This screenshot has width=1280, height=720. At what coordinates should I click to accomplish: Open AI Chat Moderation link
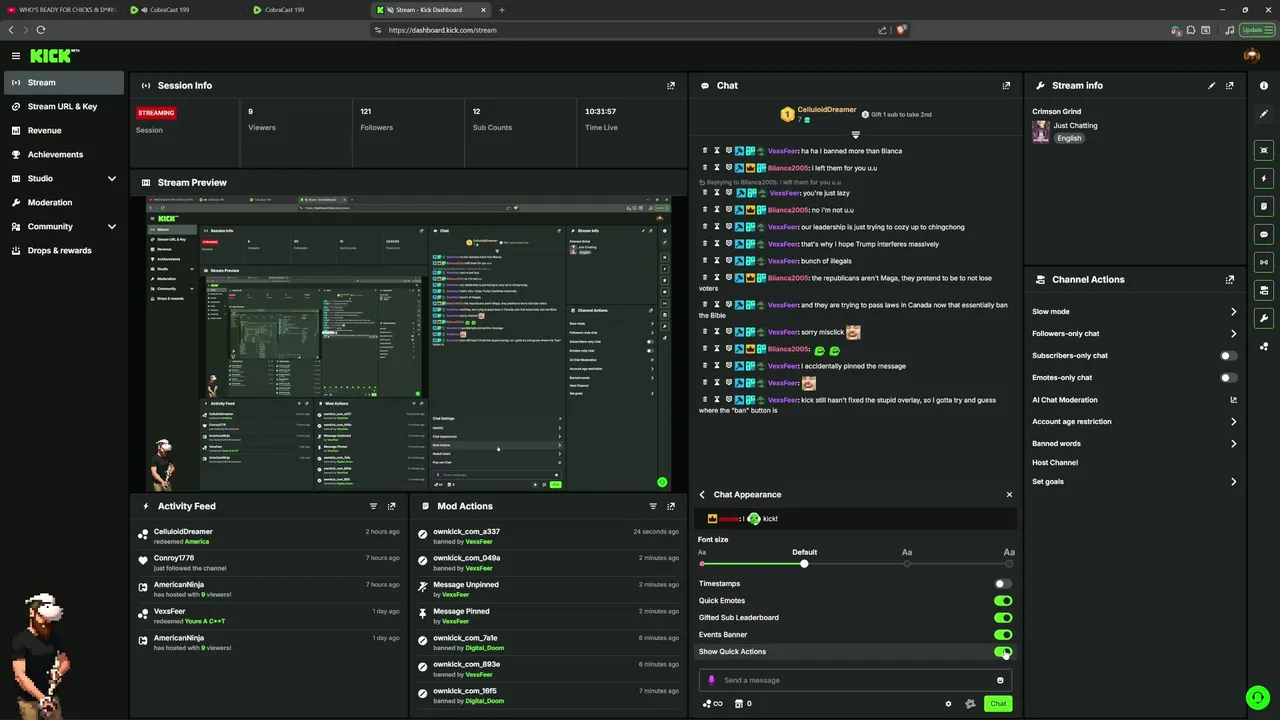(1134, 400)
